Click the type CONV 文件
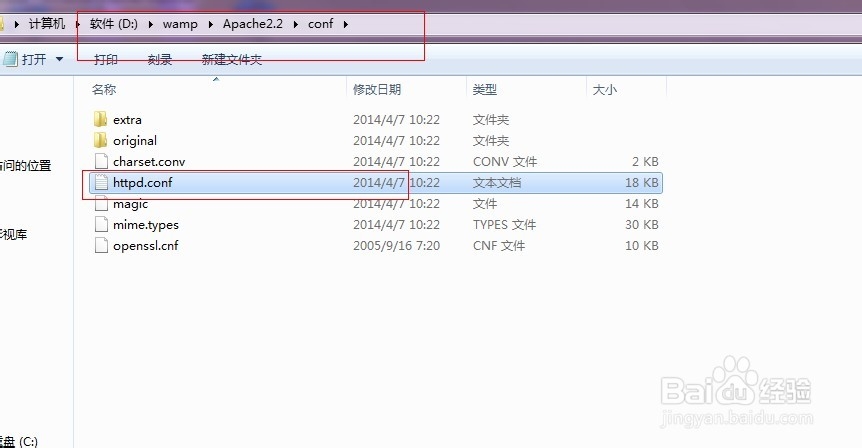Image resolution: width=862 pixels, height=448 pixels. [505, 162]
